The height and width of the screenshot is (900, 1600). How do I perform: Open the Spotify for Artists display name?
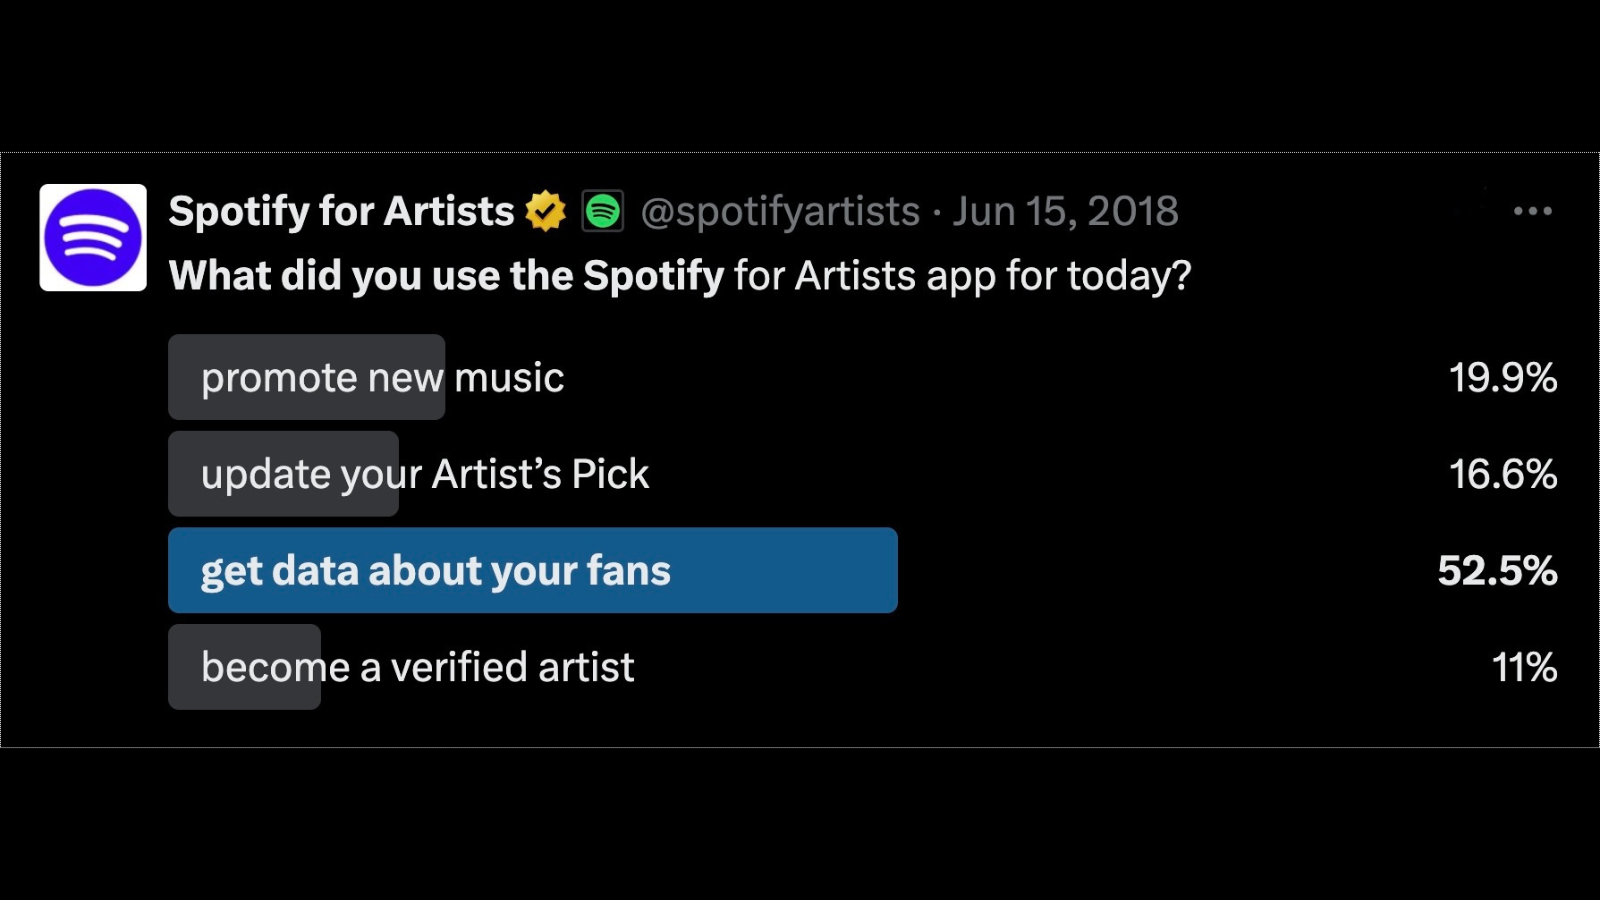click(x=341, y=211)
